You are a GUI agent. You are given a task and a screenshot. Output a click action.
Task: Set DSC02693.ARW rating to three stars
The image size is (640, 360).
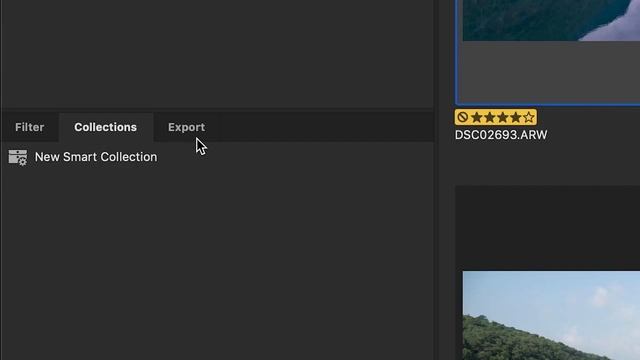point(502,118)
